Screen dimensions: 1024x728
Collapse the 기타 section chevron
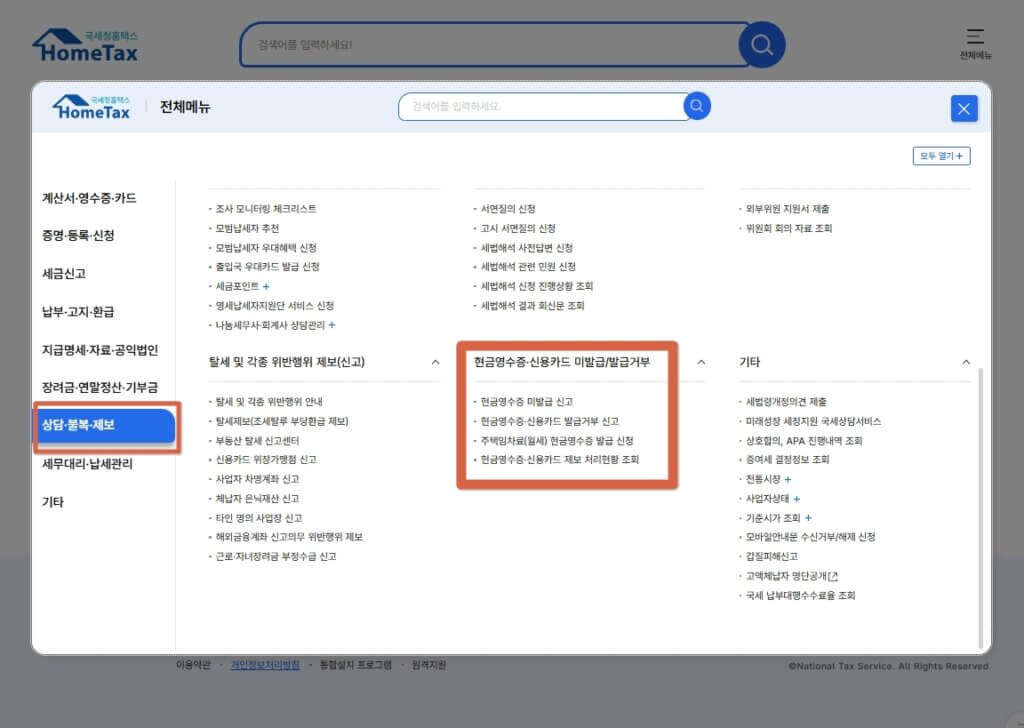pos(965,362)
